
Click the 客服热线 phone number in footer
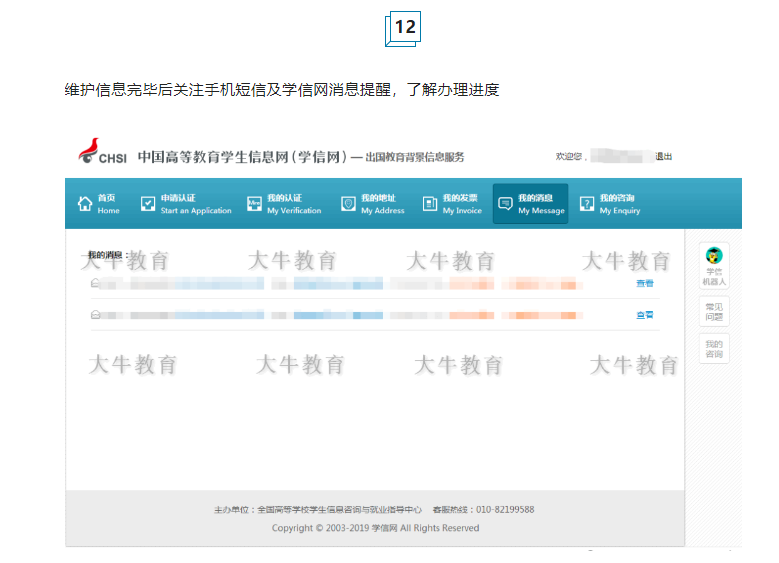point(504,509)
